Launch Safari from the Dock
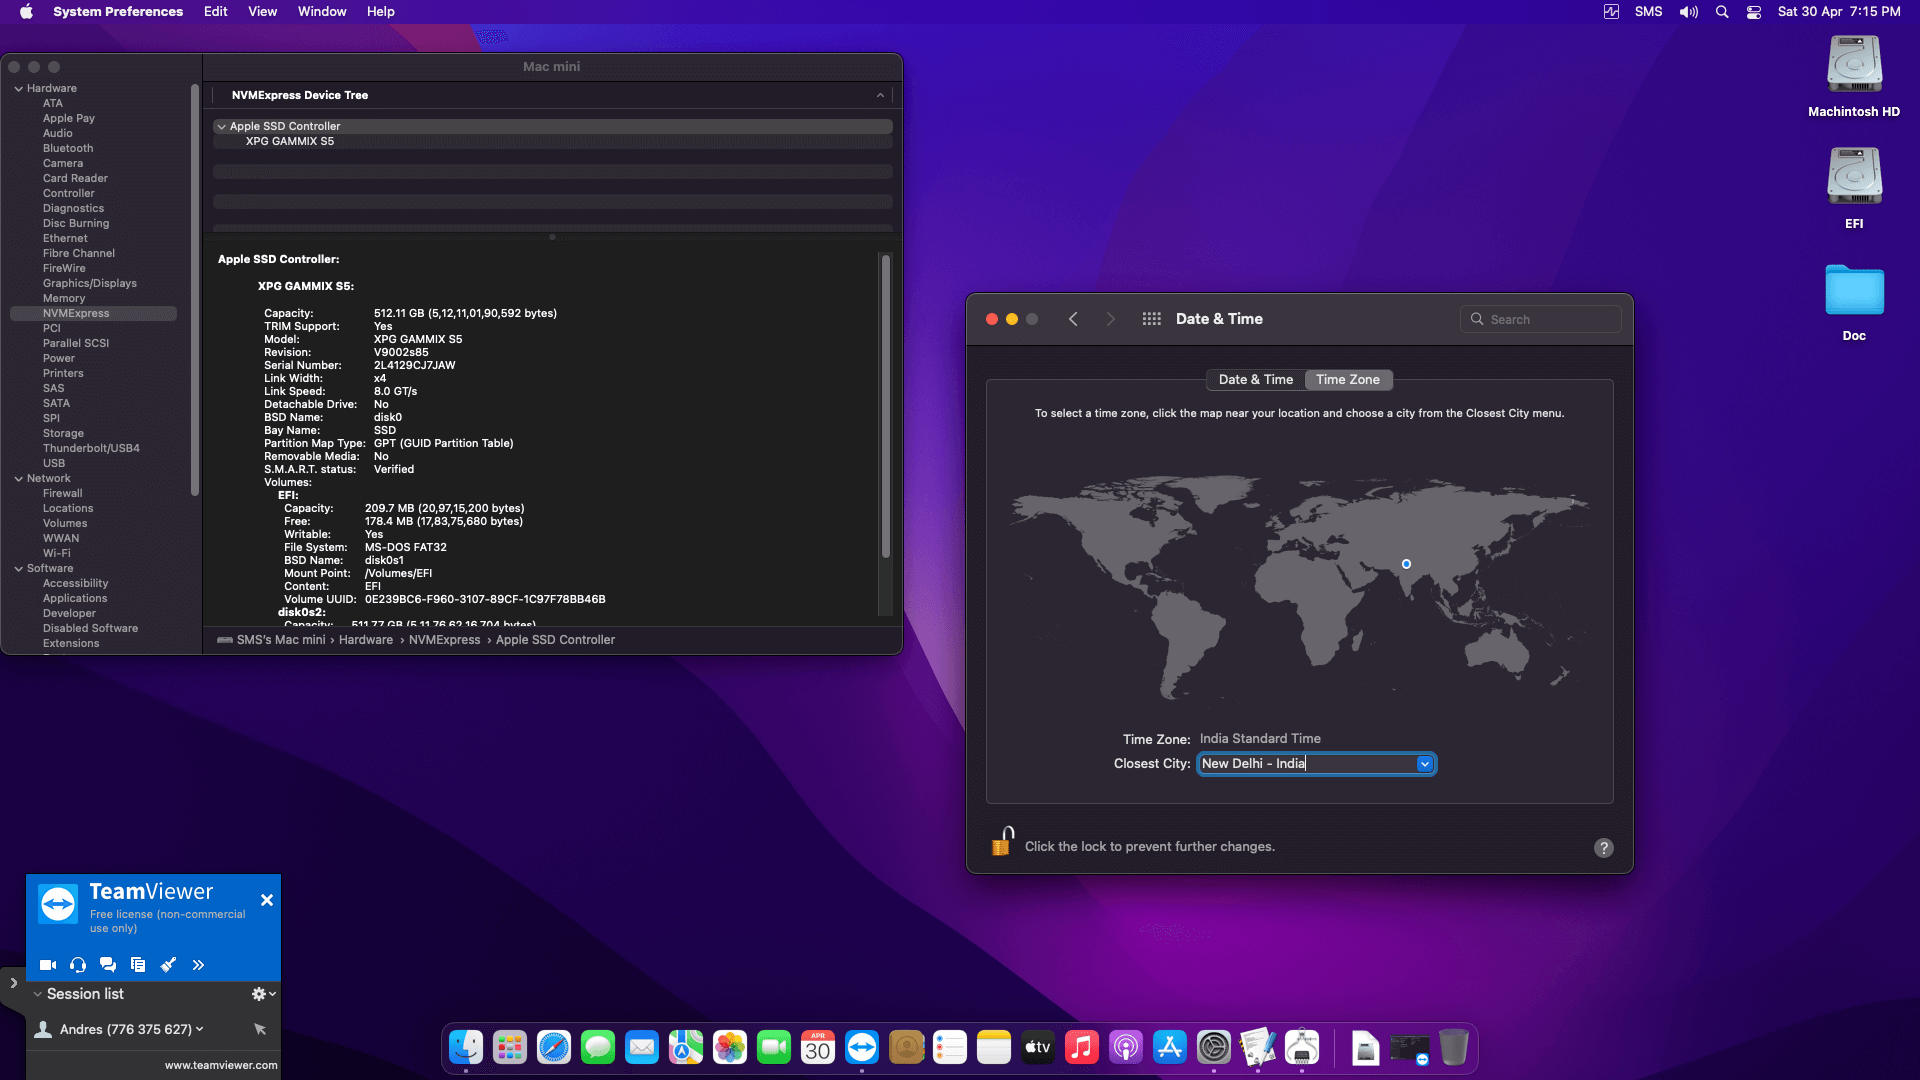 [554, 1047]
